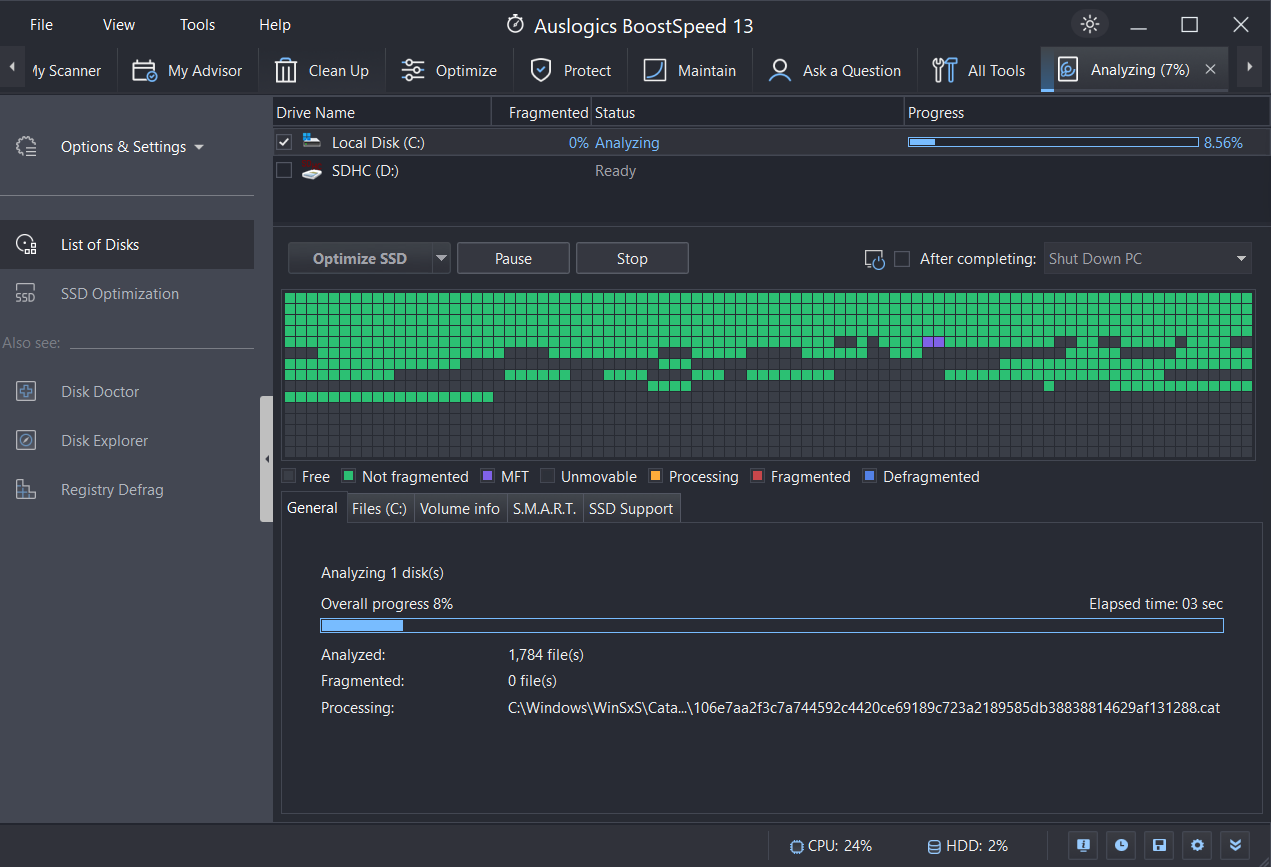
Task: Click the SSD Optimization icon
Action: point(26,294)
